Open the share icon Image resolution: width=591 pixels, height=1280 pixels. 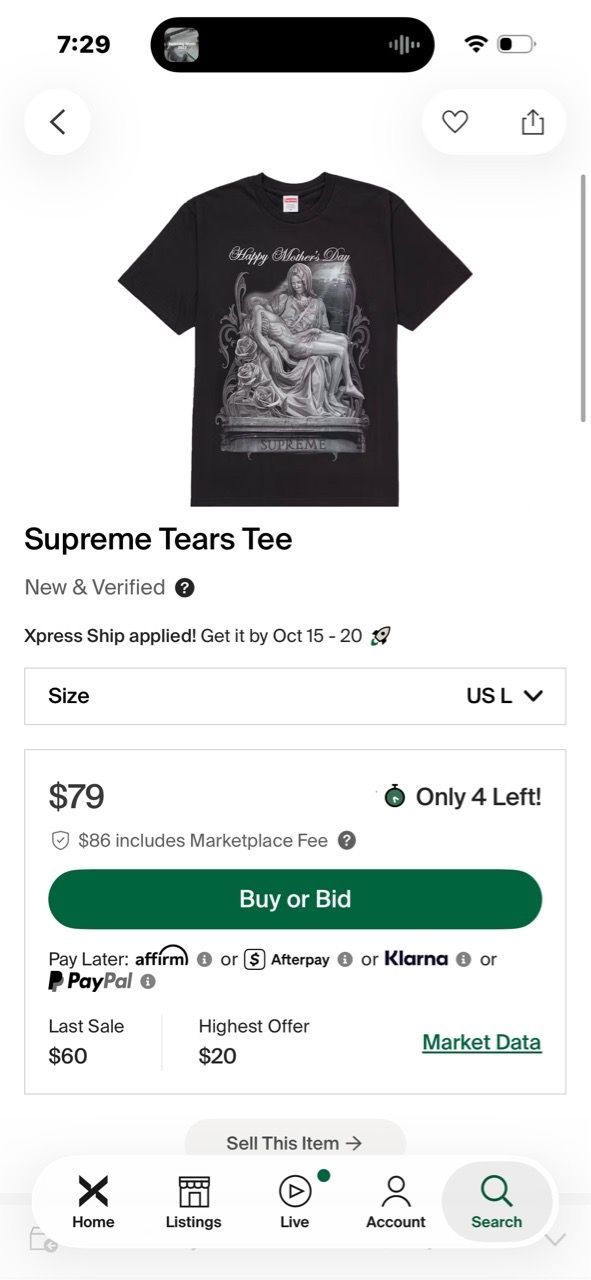point(533,122)
